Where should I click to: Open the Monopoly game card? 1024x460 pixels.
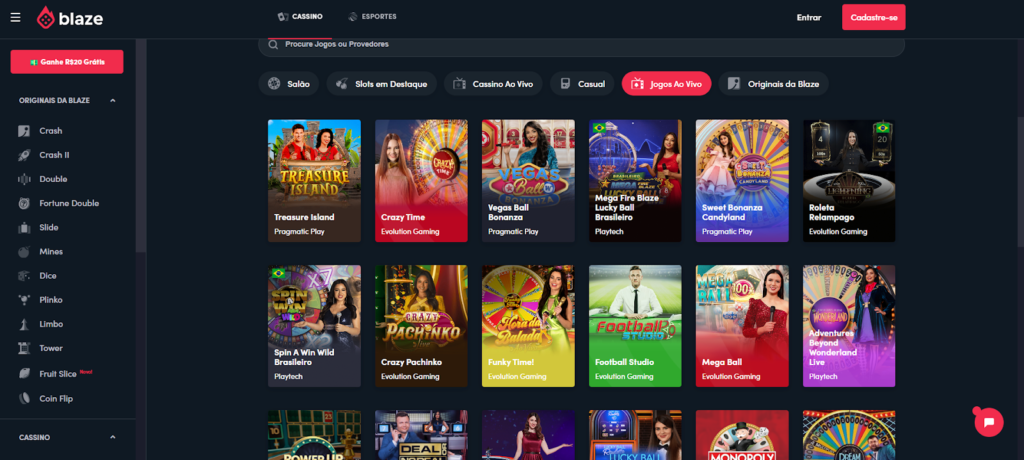coord(742,435)
